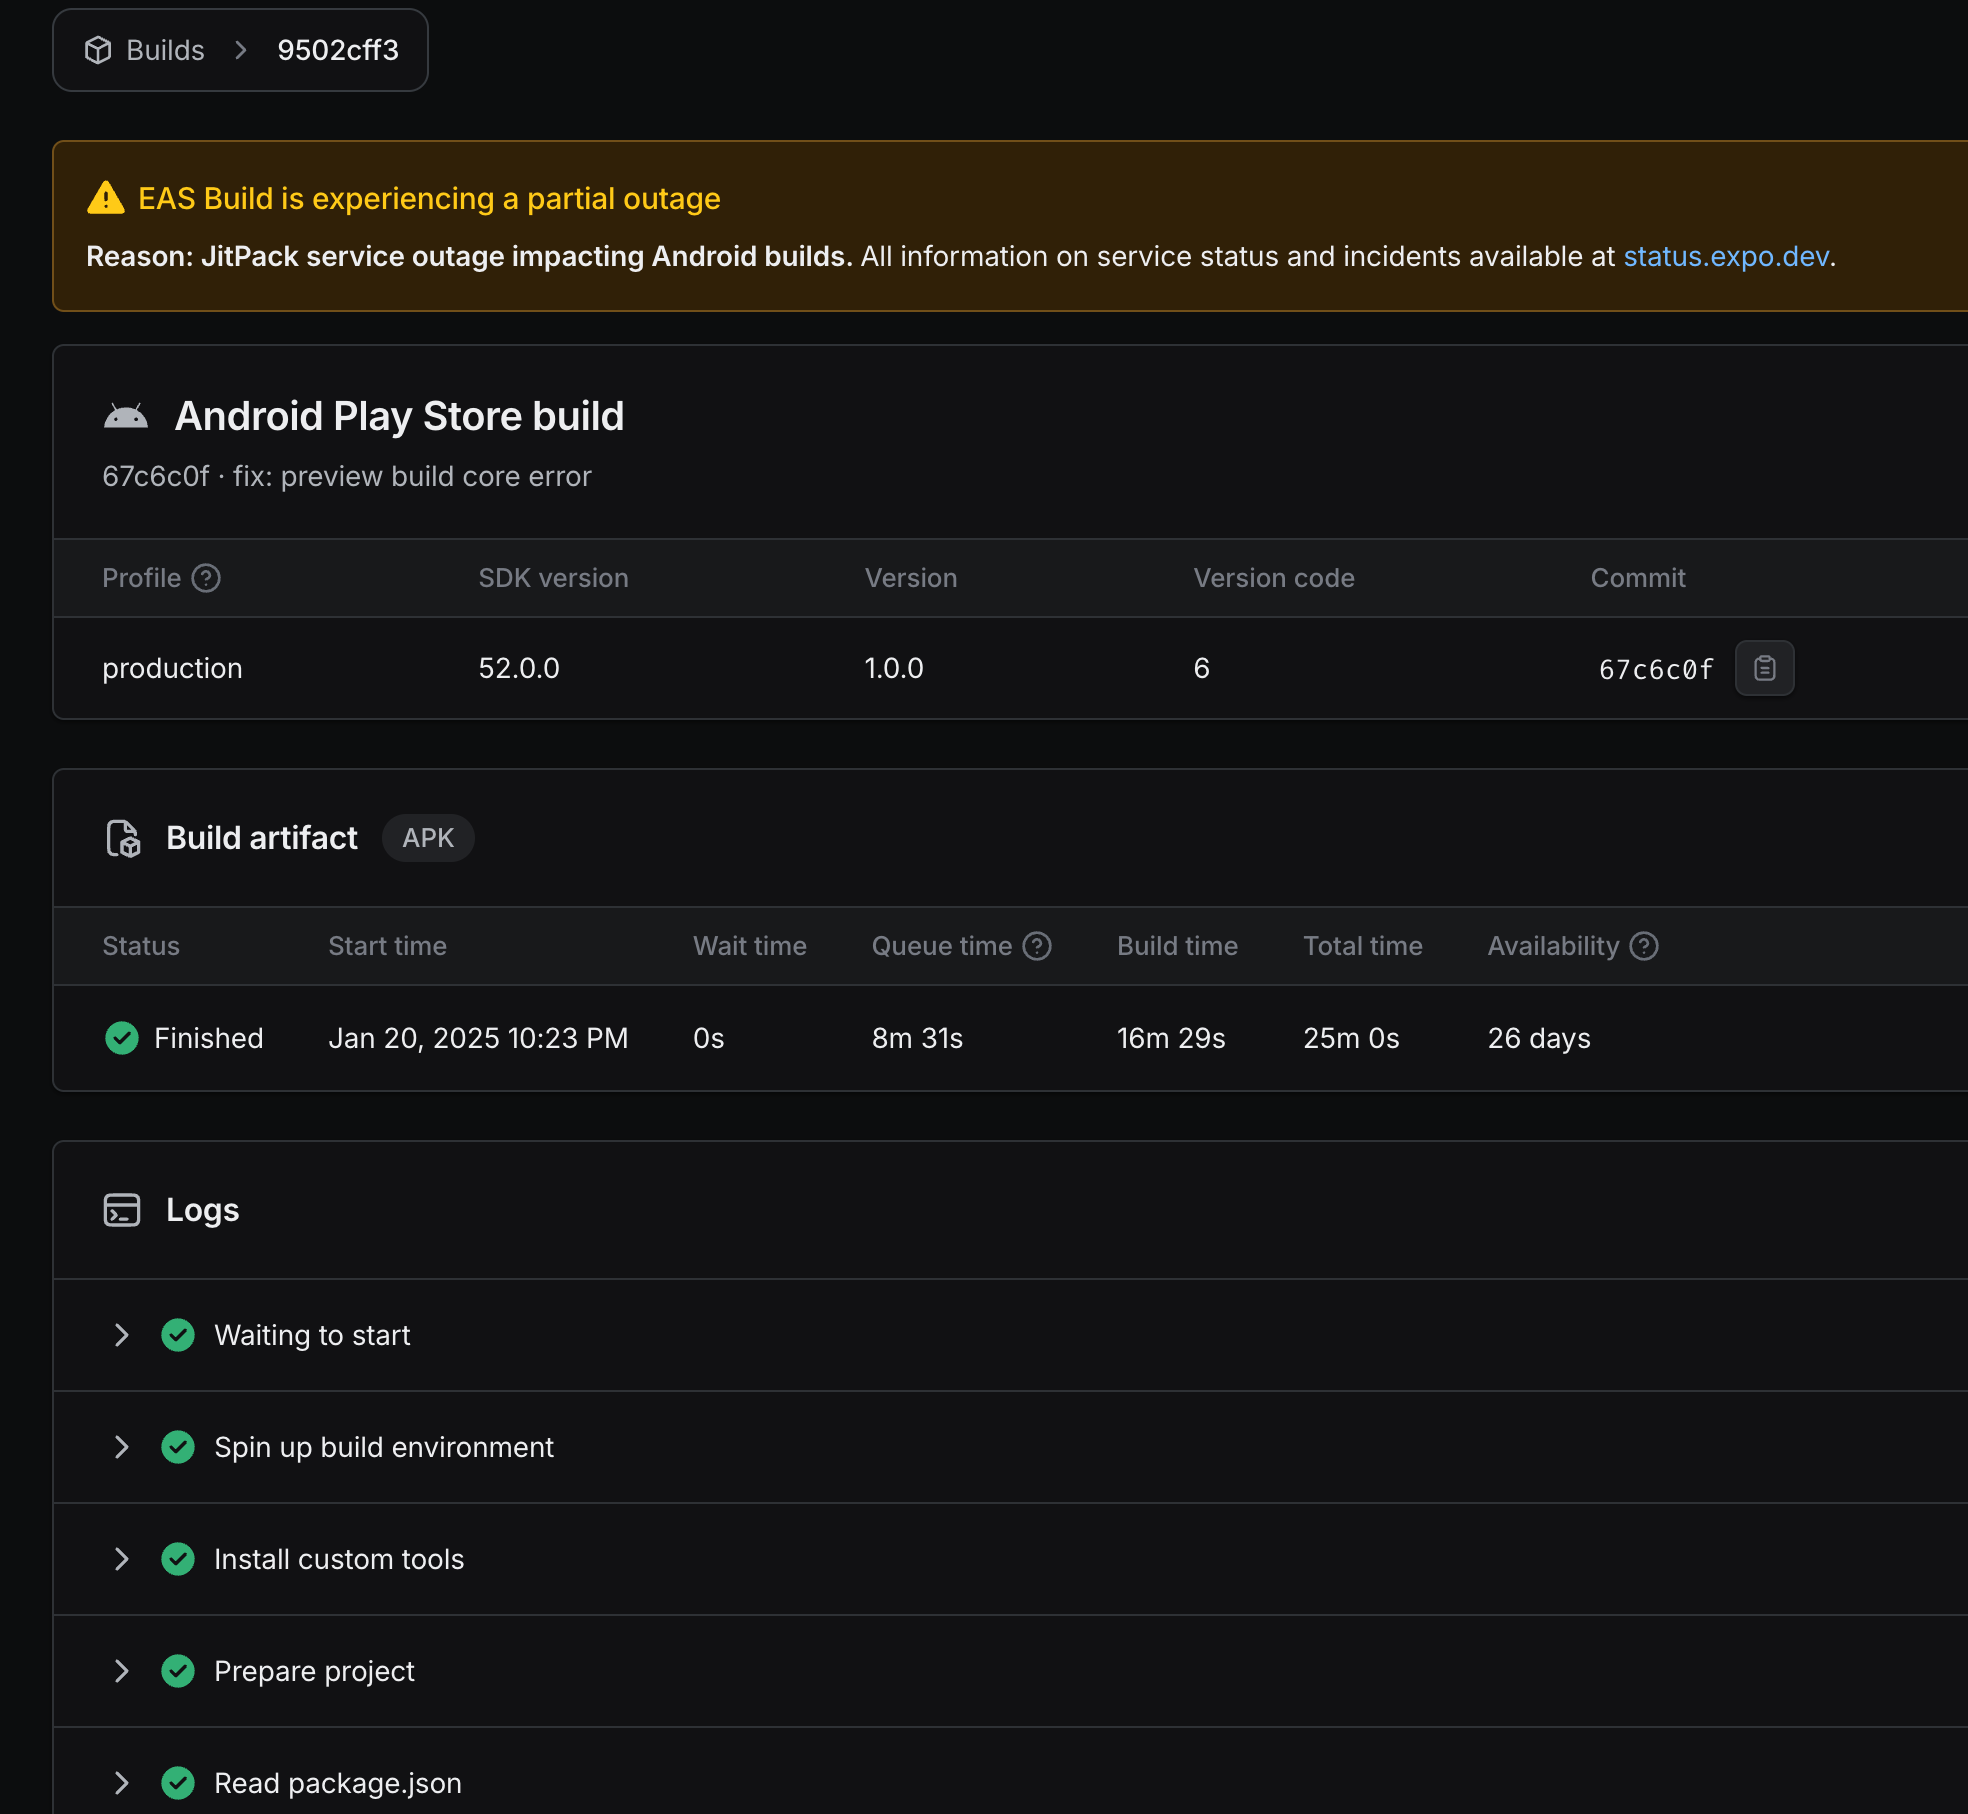
Task: Expand the Read package.json log step
Action: [122, 1783]
